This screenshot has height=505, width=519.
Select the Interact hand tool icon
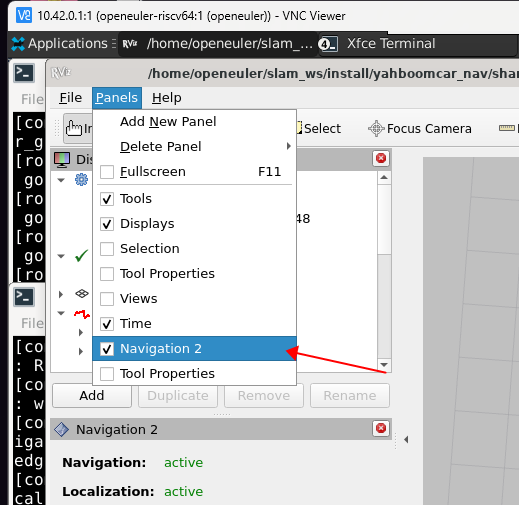[74, 128]
